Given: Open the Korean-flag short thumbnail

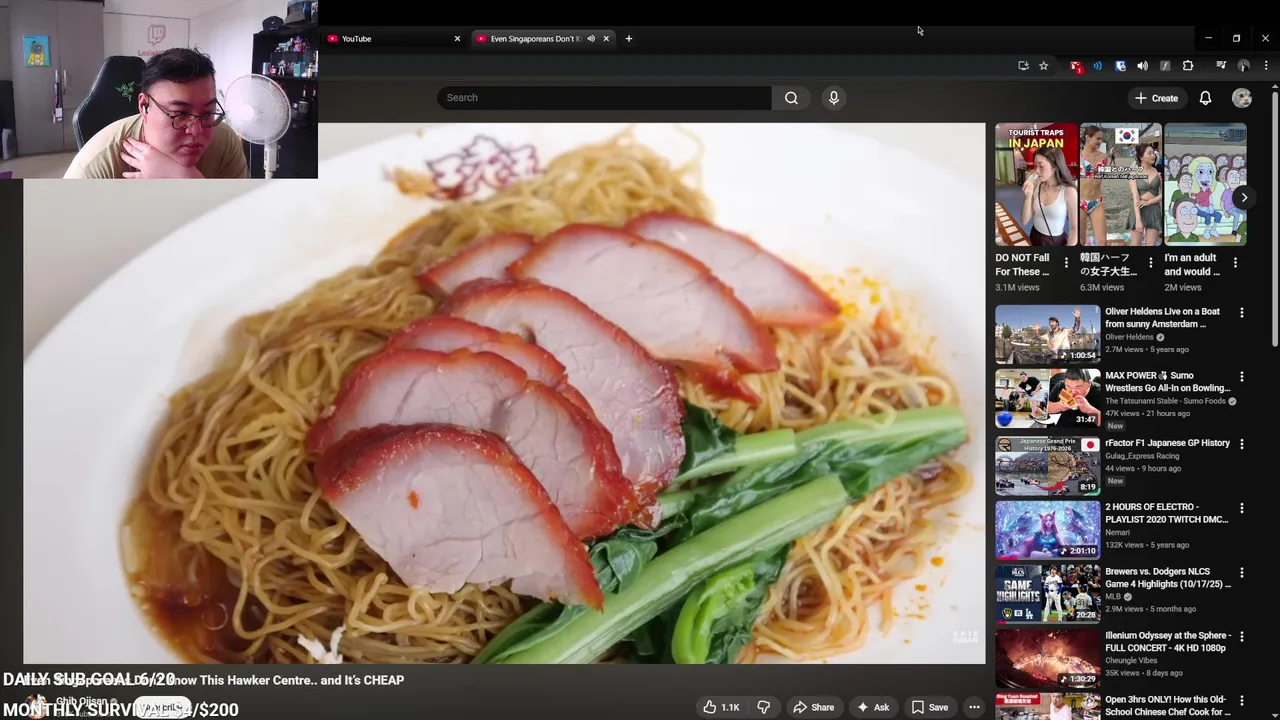Looking at the screenshot, I should pos(1121,184).
